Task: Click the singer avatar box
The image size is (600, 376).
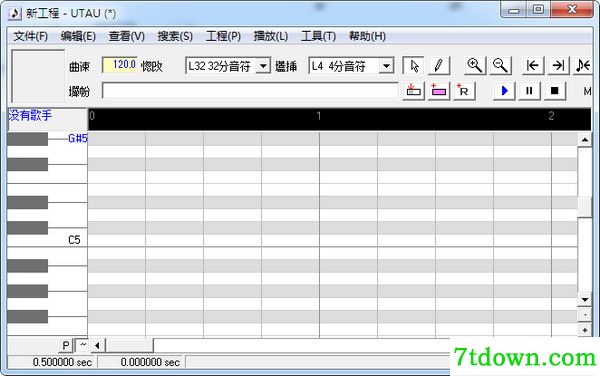Action: tap(38, 76)
